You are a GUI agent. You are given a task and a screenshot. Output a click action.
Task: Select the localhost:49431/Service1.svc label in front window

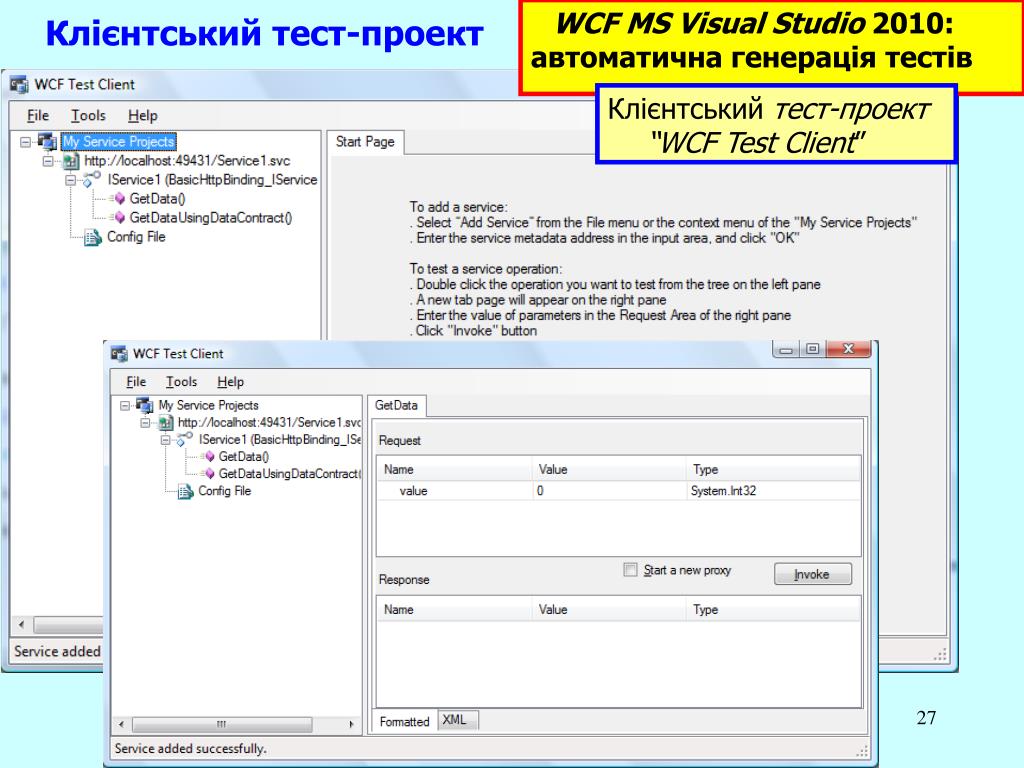point(270,423)
